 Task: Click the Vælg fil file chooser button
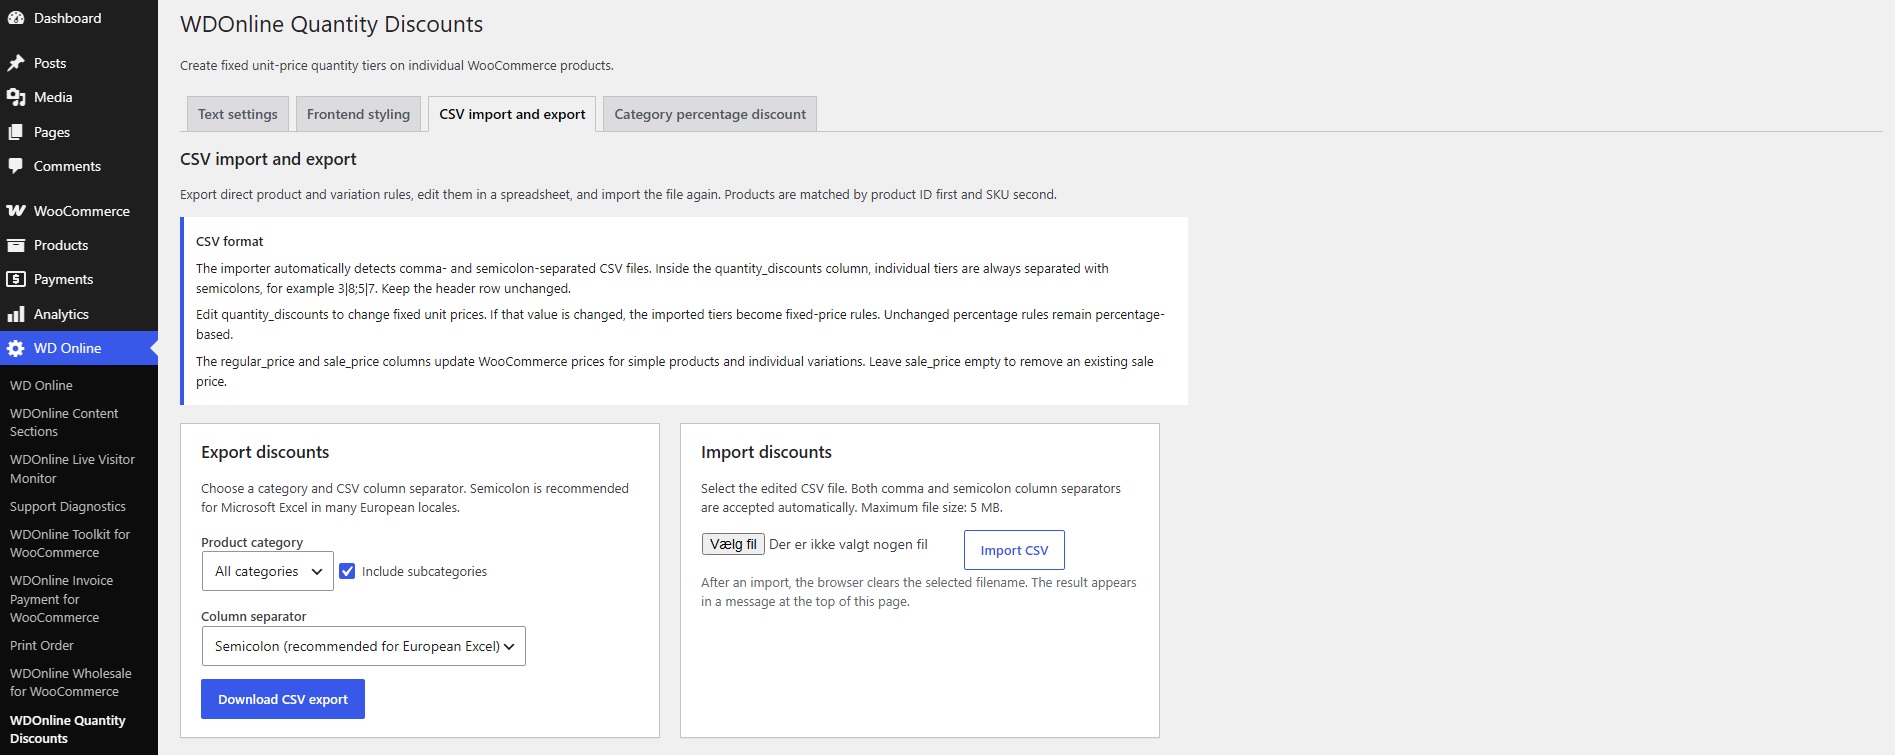[x=733, y=544]
